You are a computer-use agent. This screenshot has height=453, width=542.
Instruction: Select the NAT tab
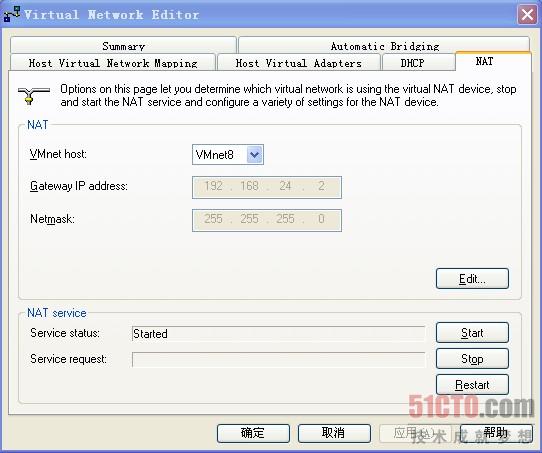pos(493,61)
